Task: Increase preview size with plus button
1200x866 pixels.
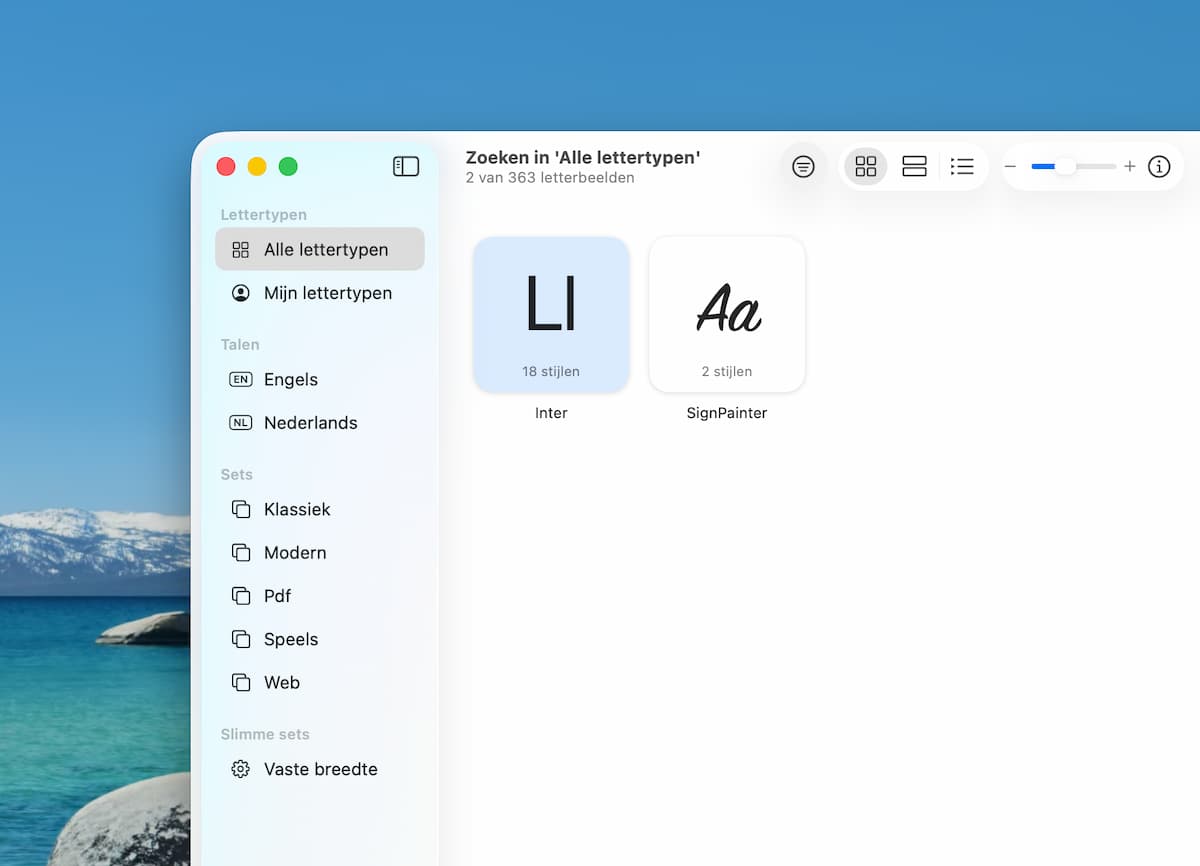Action: click(1130, 167)
